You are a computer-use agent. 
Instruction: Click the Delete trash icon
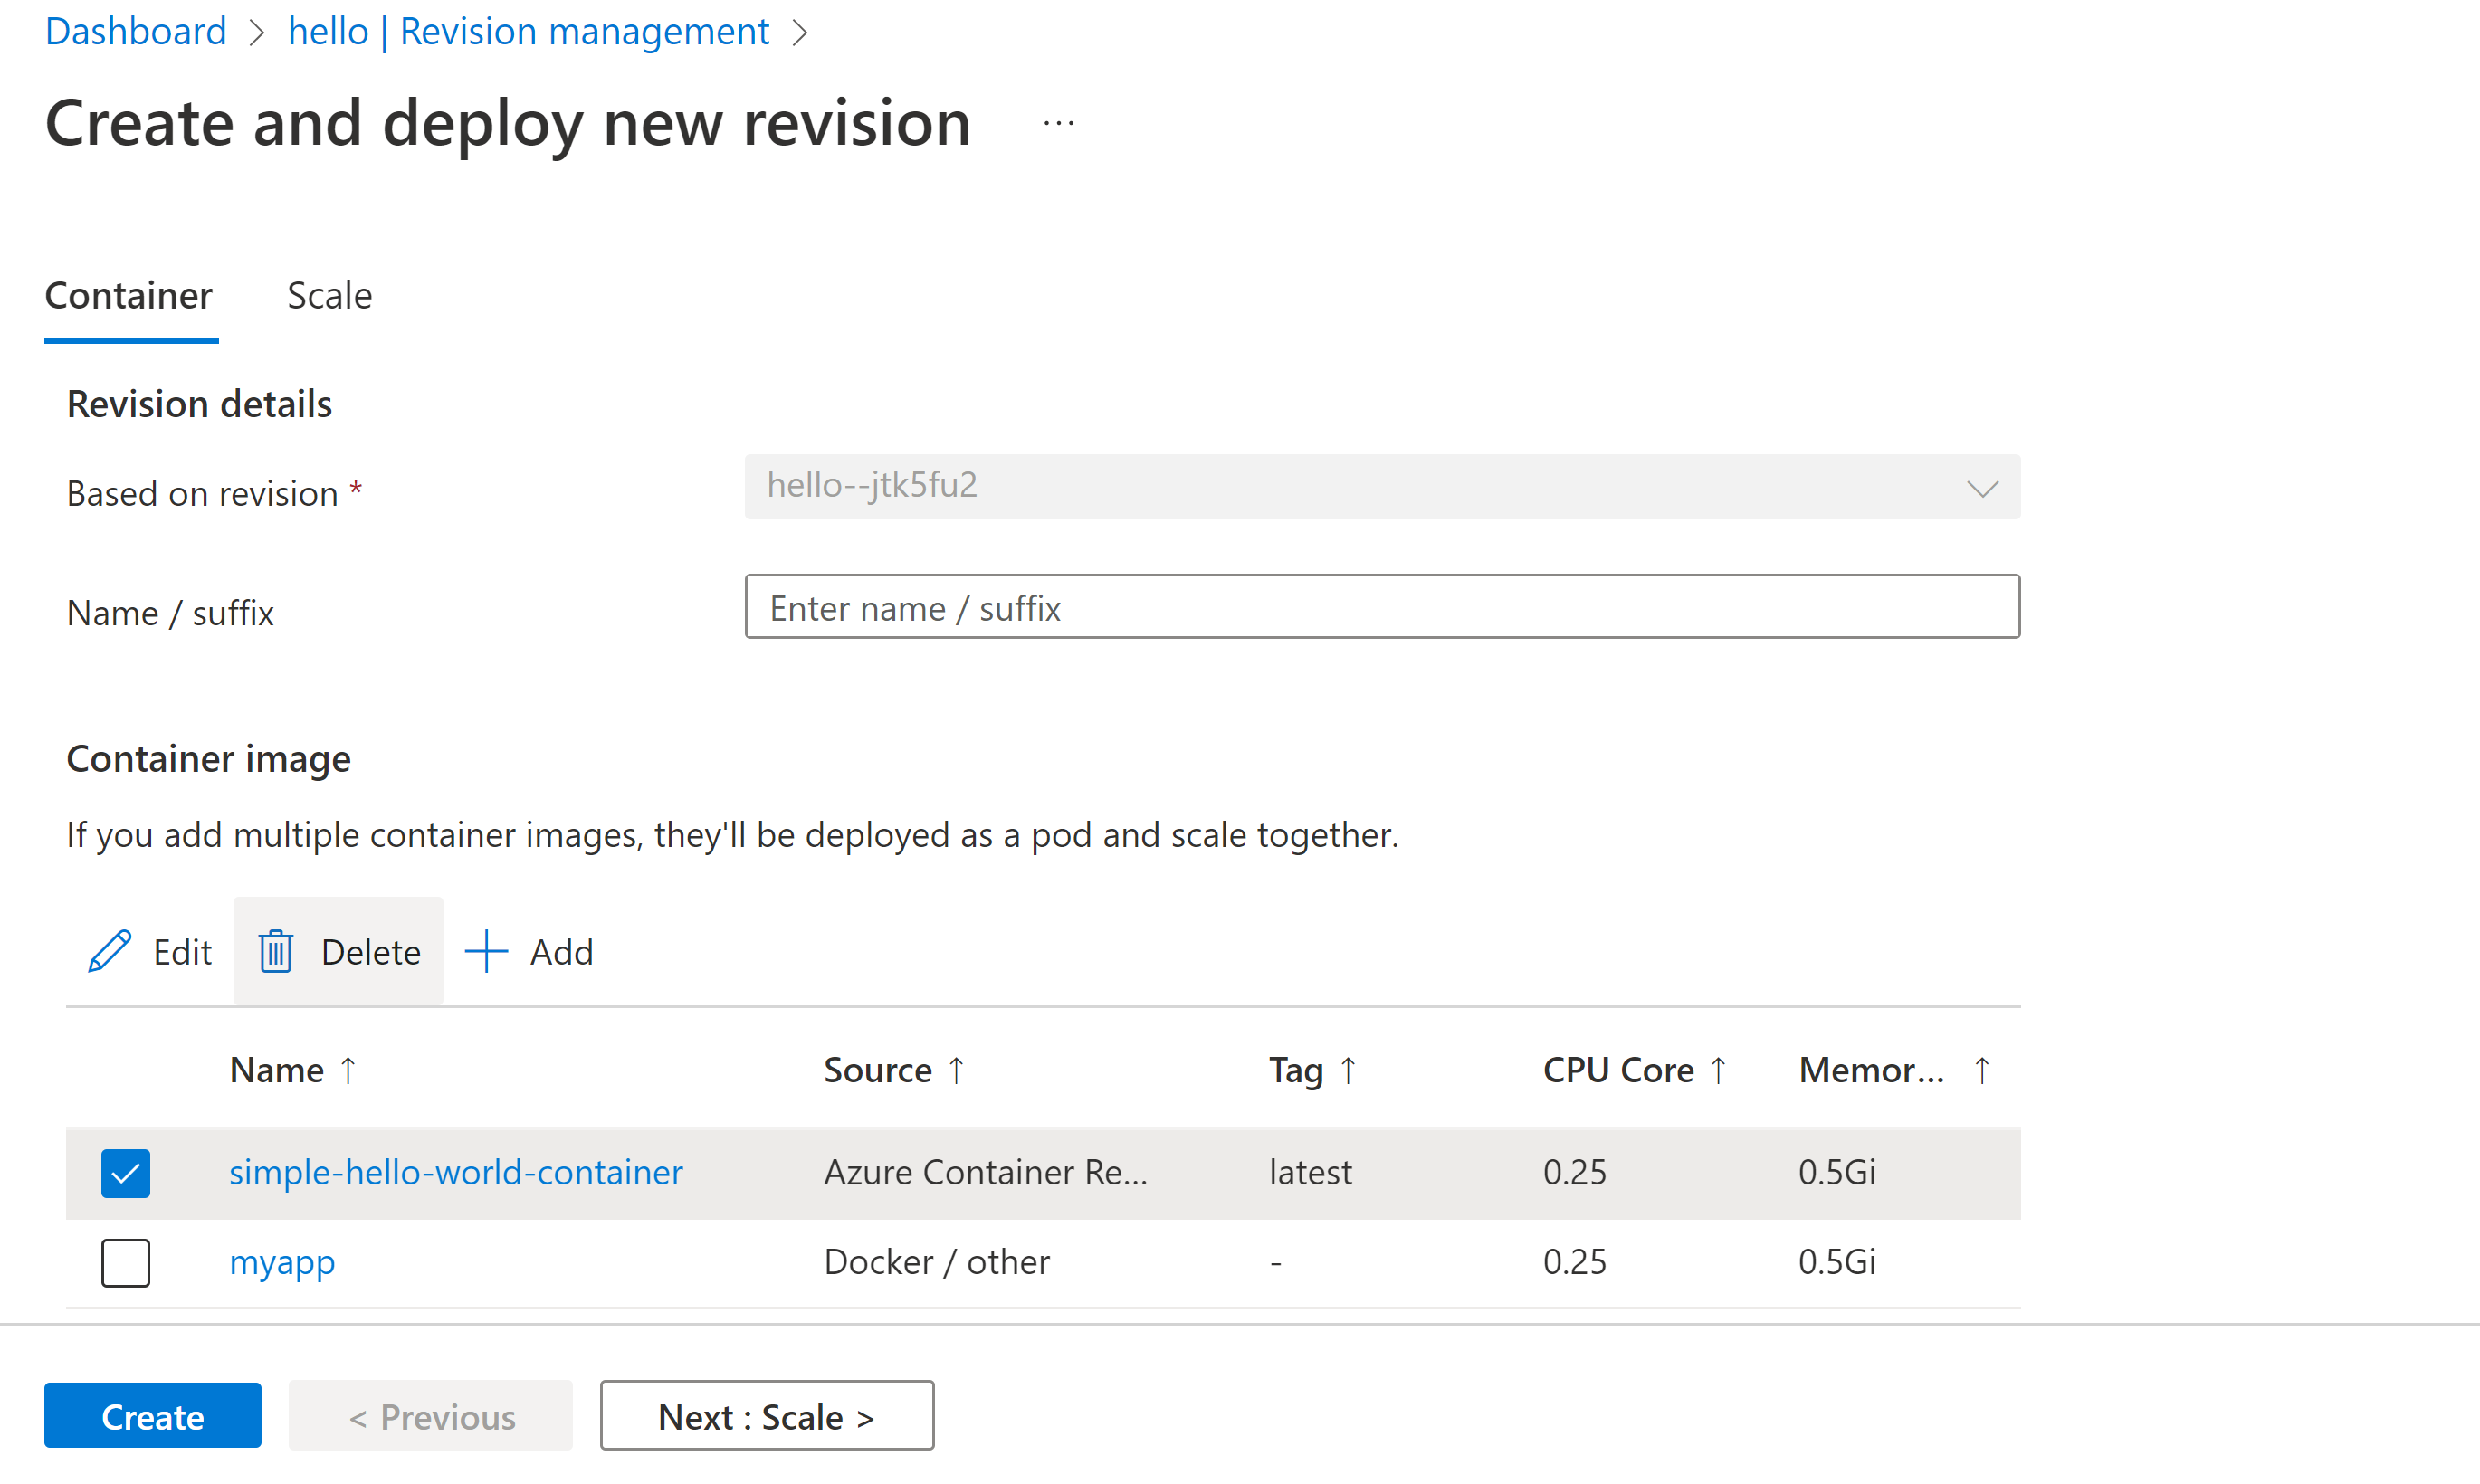tap(276, 951)
